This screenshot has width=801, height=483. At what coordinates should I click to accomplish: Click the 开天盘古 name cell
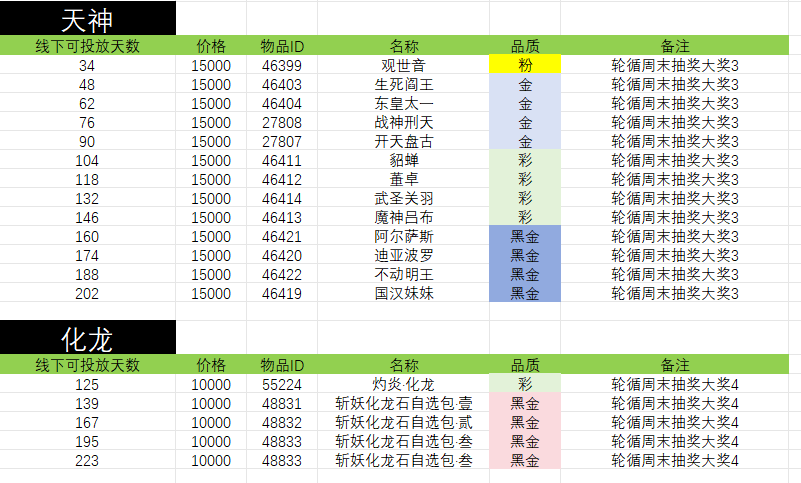(403, 141)
